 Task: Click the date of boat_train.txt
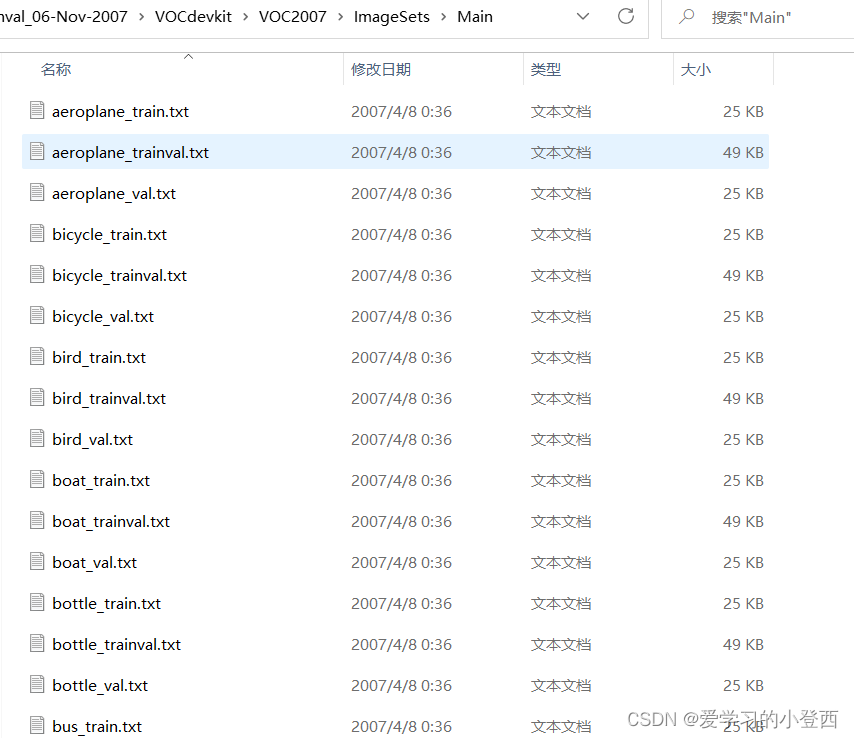401,480
